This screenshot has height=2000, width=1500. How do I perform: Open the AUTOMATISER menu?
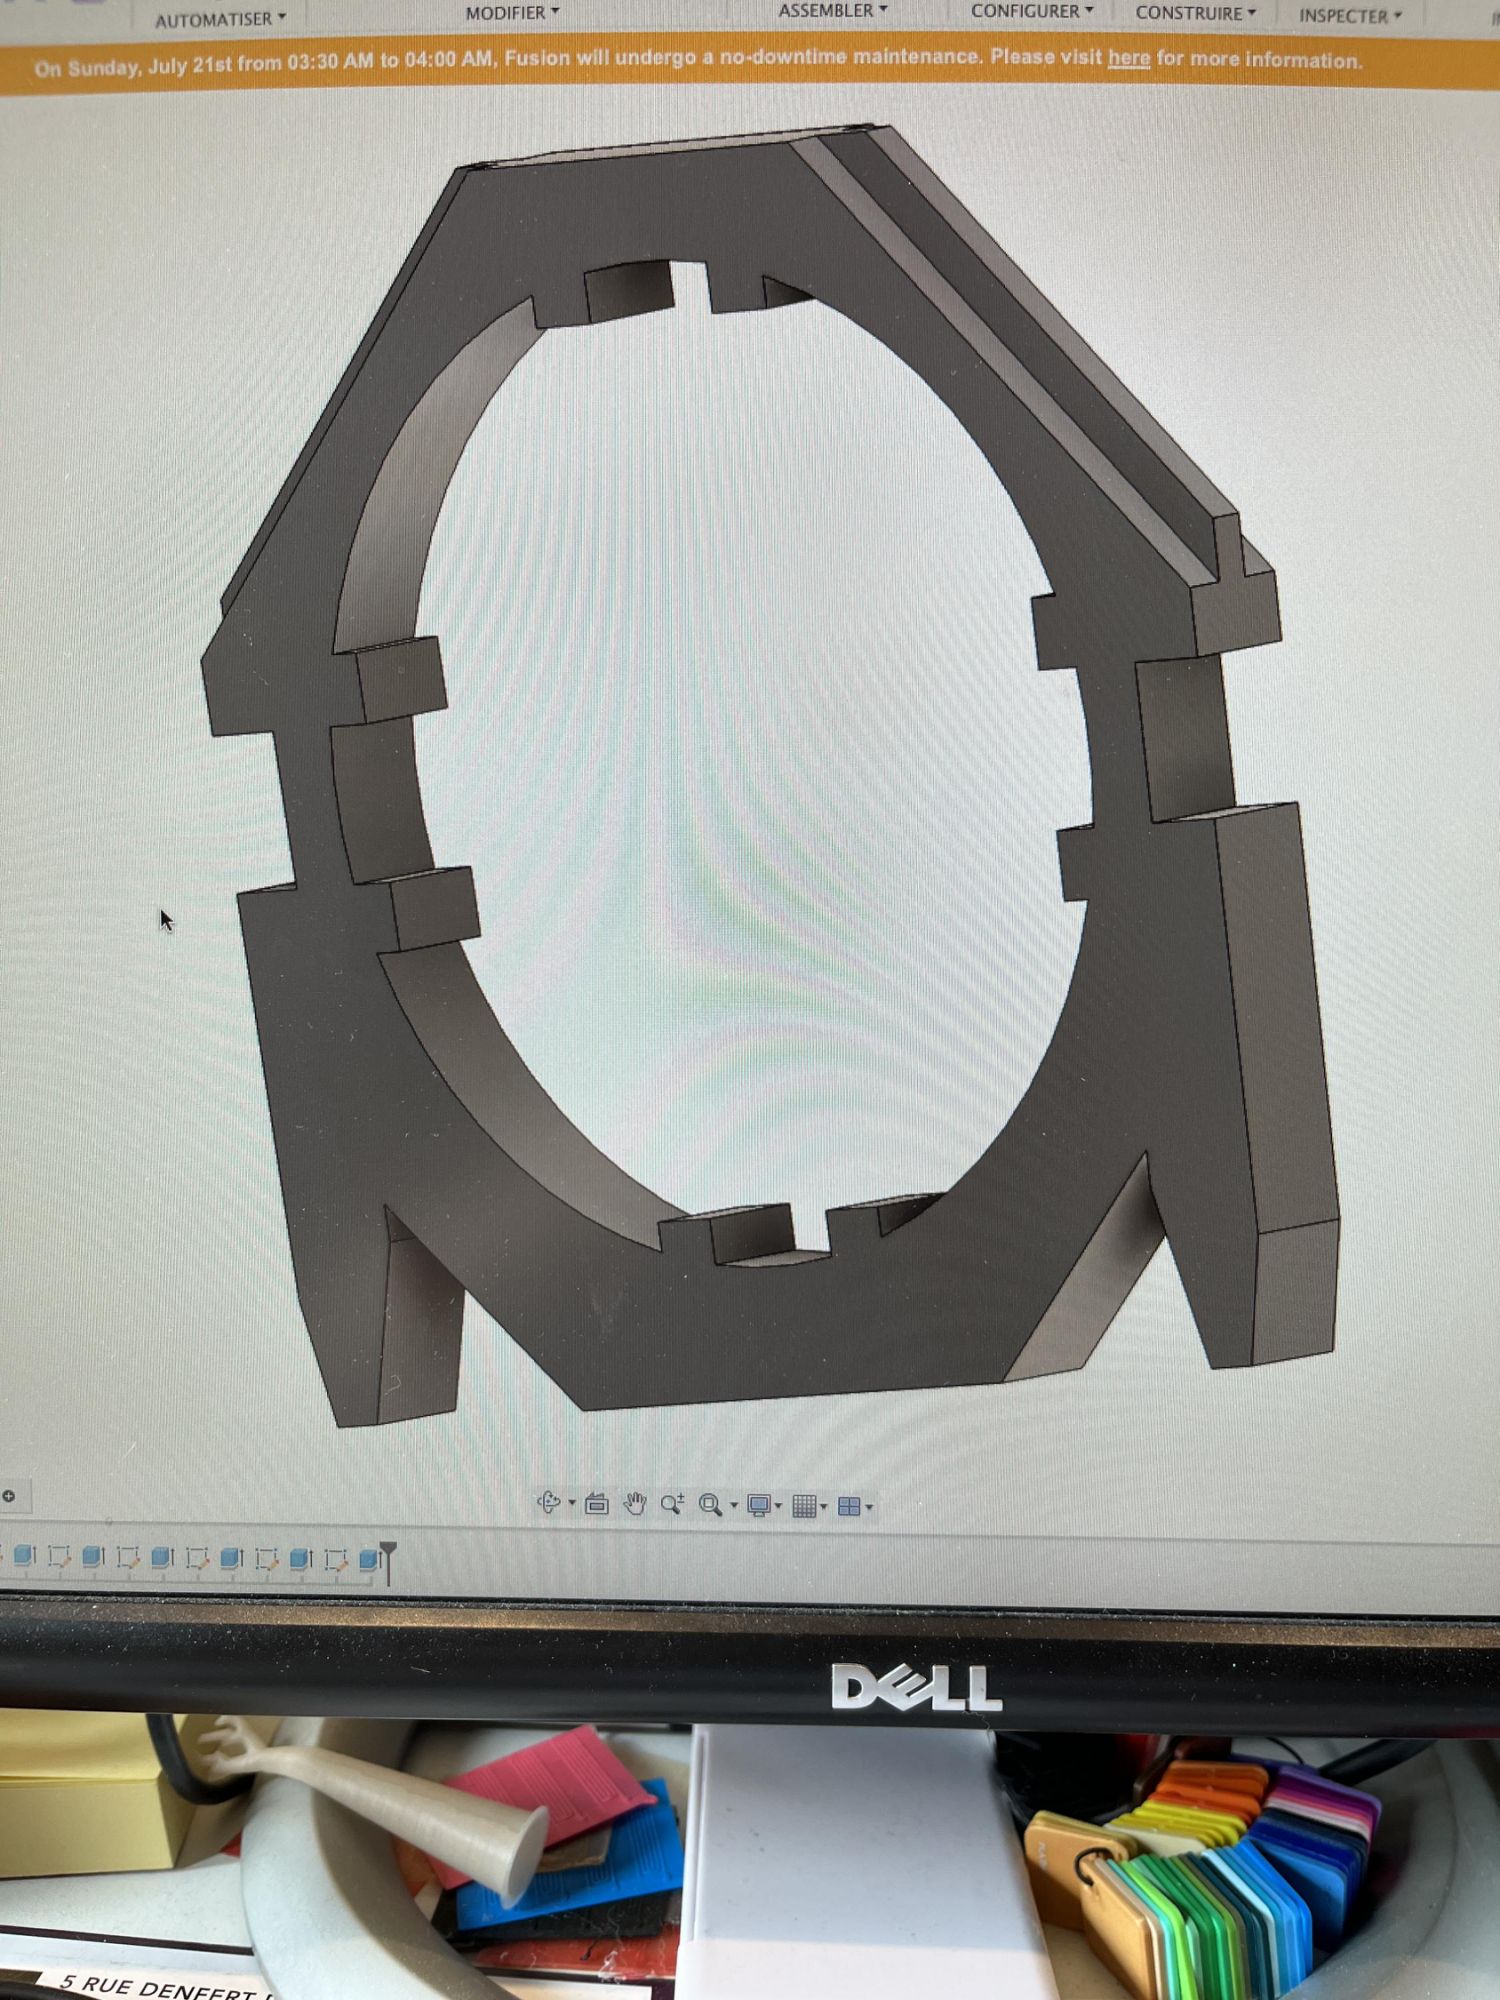tap(219, 19)
